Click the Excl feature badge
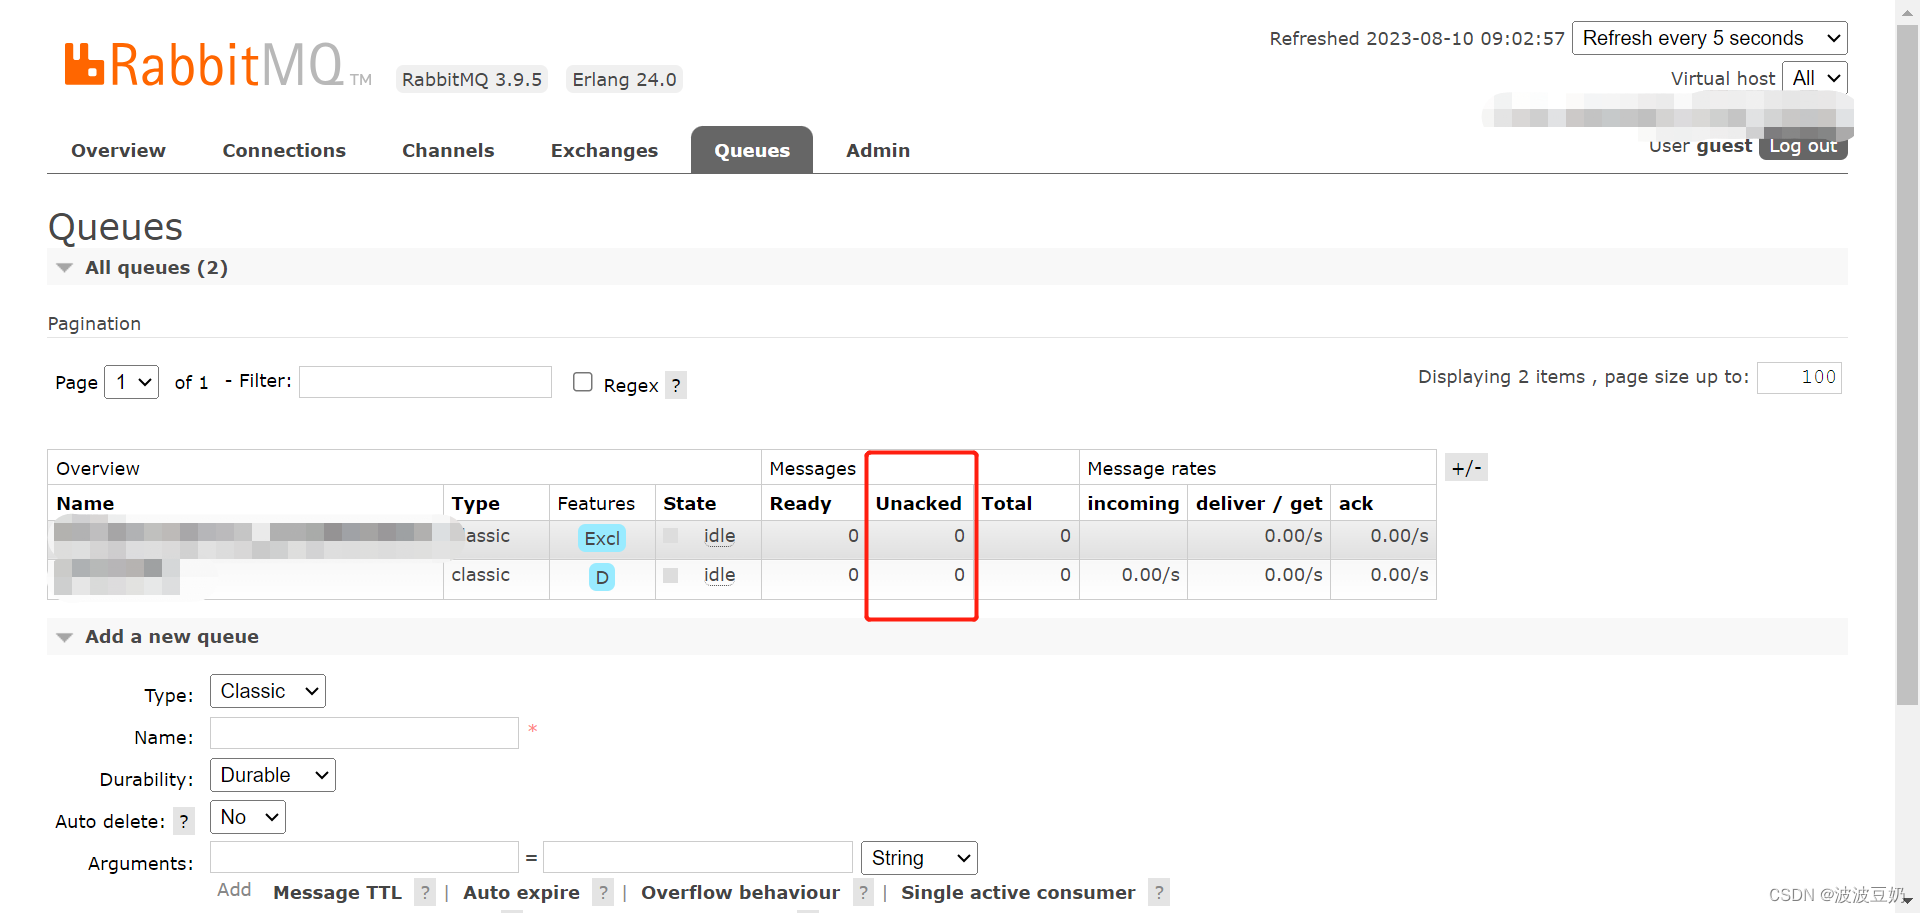The height and width of the screenshot is (913, 1920). point(602,538)
